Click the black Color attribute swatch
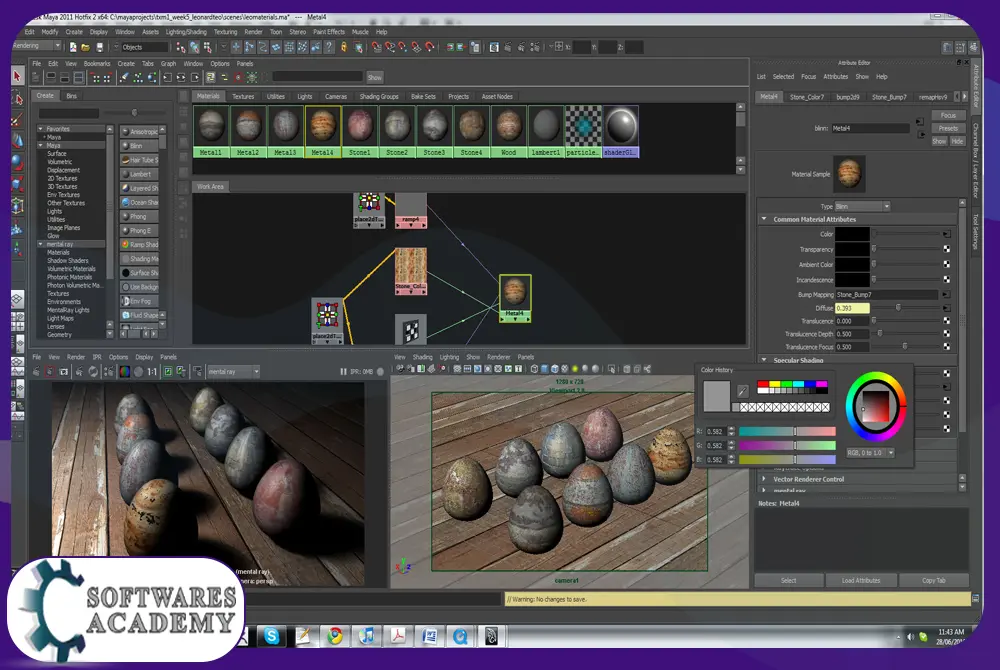 [x=852, y=234]
